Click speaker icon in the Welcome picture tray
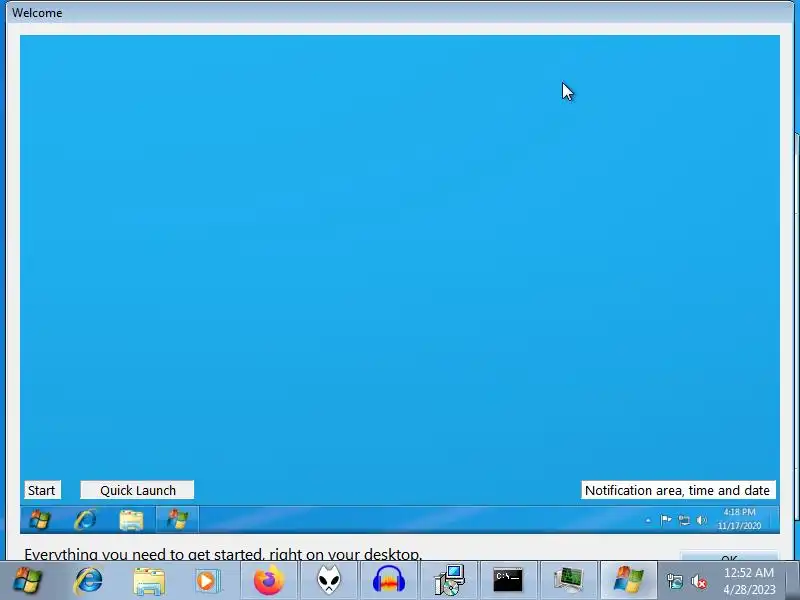The width and height of the screenshot is (800, 600). 702,520
